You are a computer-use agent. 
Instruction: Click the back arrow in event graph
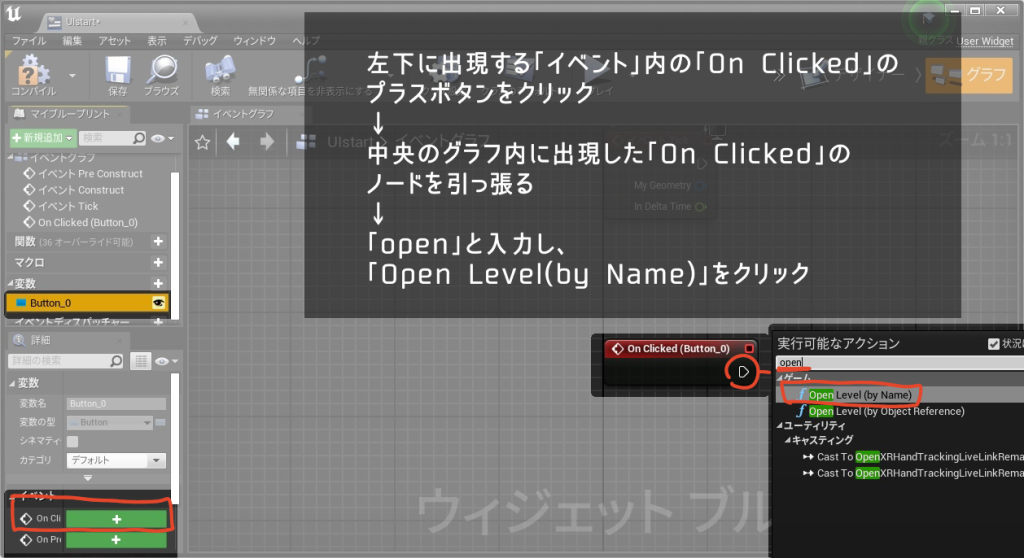tap(233, 142)
